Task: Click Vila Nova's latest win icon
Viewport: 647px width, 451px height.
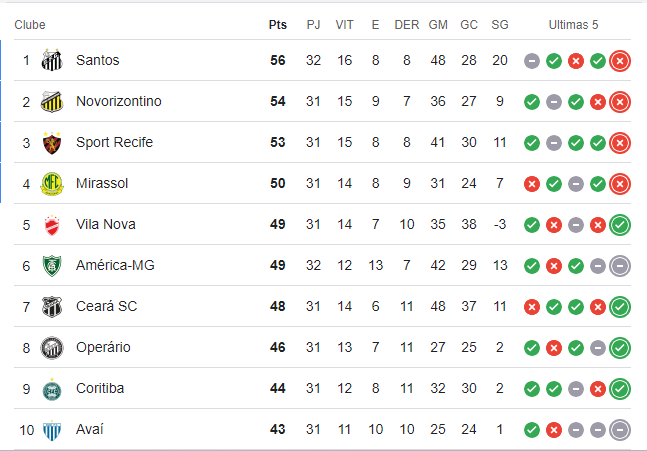Action: 620,225
